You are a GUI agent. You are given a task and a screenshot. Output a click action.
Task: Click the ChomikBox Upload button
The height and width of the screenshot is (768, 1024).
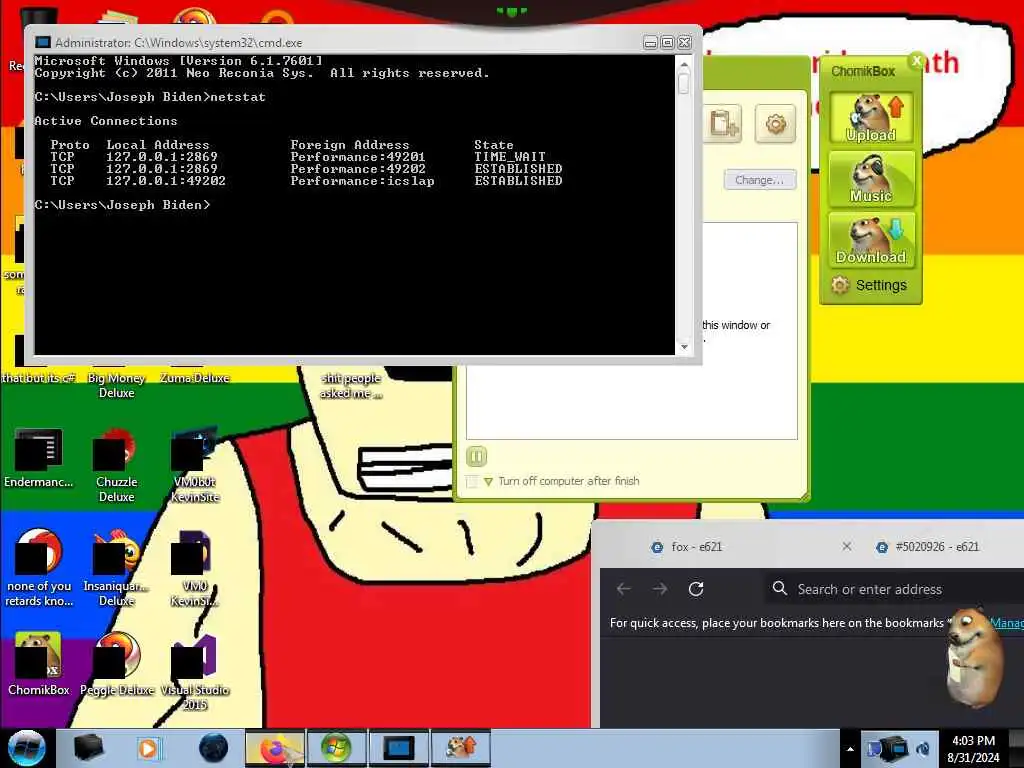click(x=871, y=118)
